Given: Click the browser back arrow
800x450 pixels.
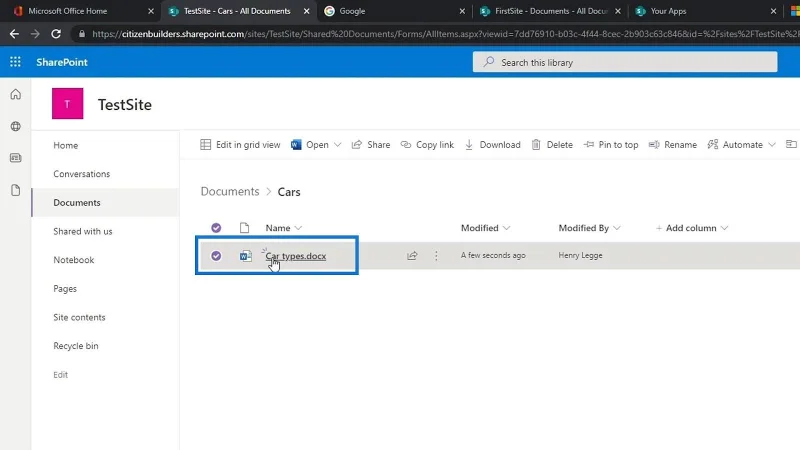Looking at the screenshot, I should click(x=14, y=34).
